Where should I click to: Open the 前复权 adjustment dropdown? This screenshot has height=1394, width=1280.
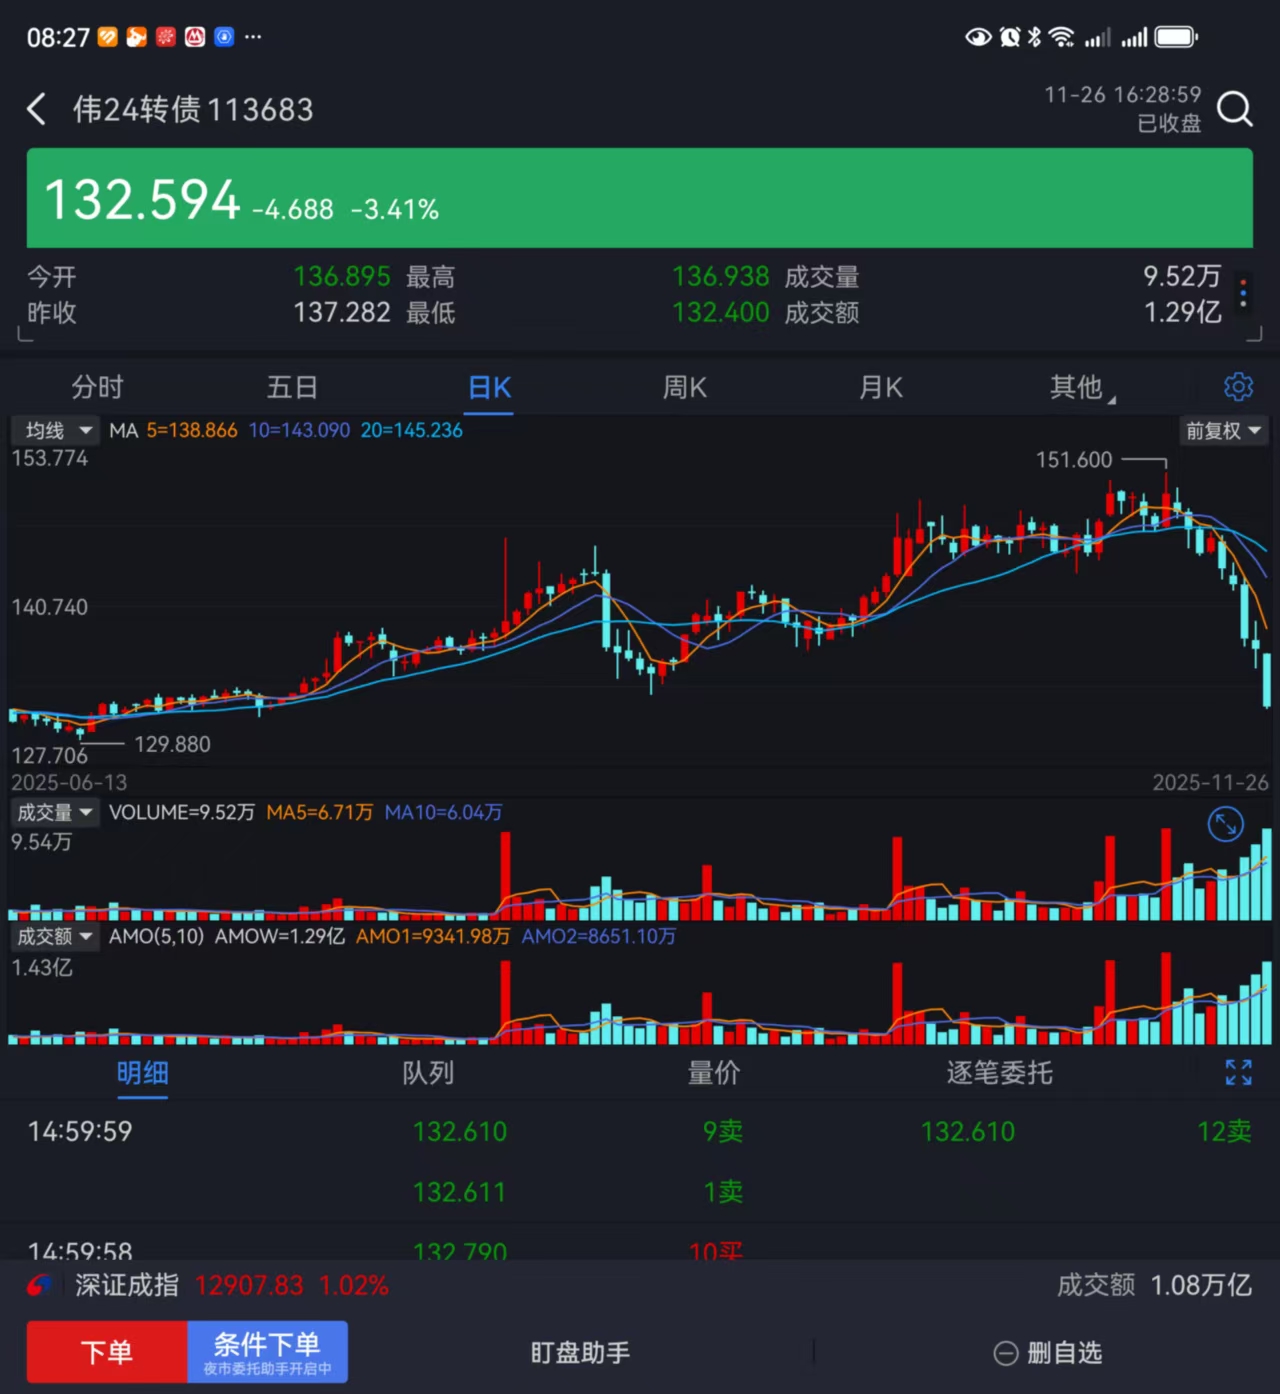point(1223,431)
